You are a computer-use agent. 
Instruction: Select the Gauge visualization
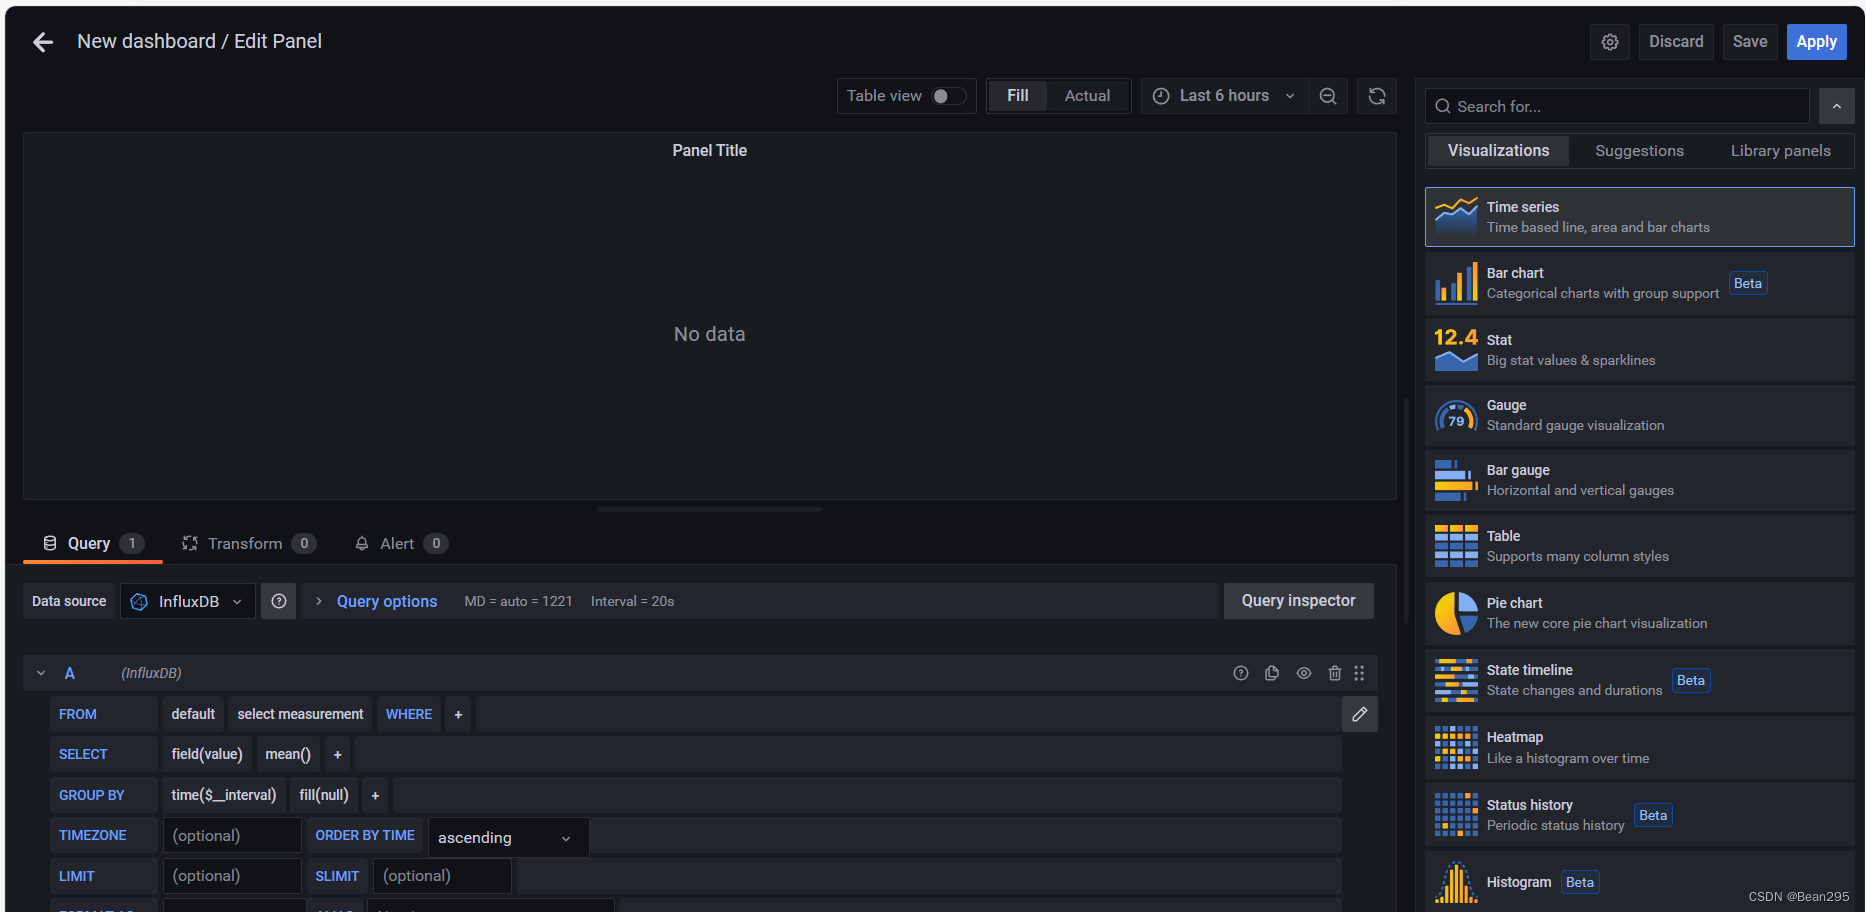coord(1639,415)
